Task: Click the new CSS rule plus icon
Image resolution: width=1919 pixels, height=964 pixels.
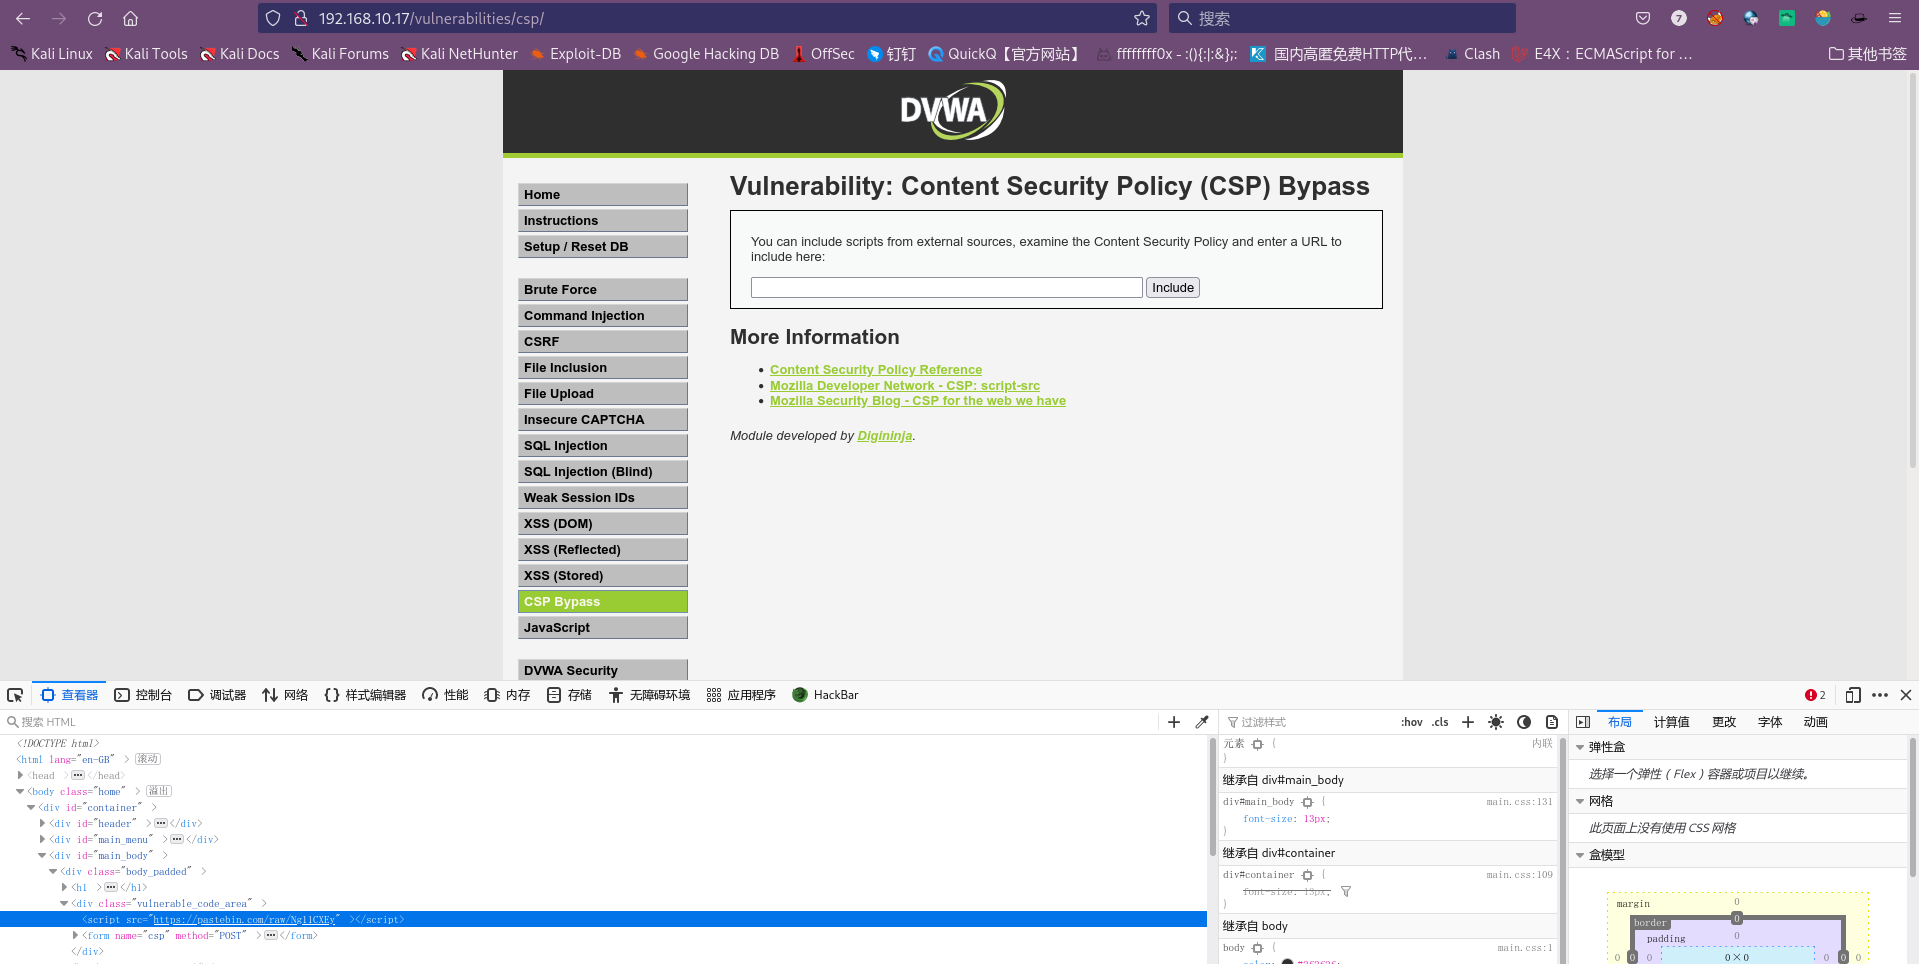Action: (x=1467, y=721)
